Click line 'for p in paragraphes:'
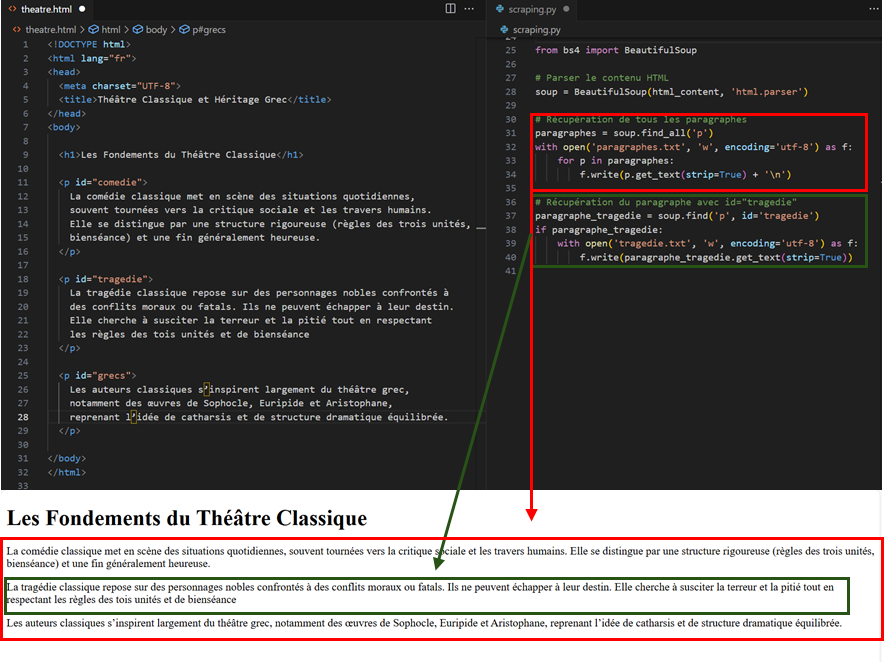 [x=616, y=161]
